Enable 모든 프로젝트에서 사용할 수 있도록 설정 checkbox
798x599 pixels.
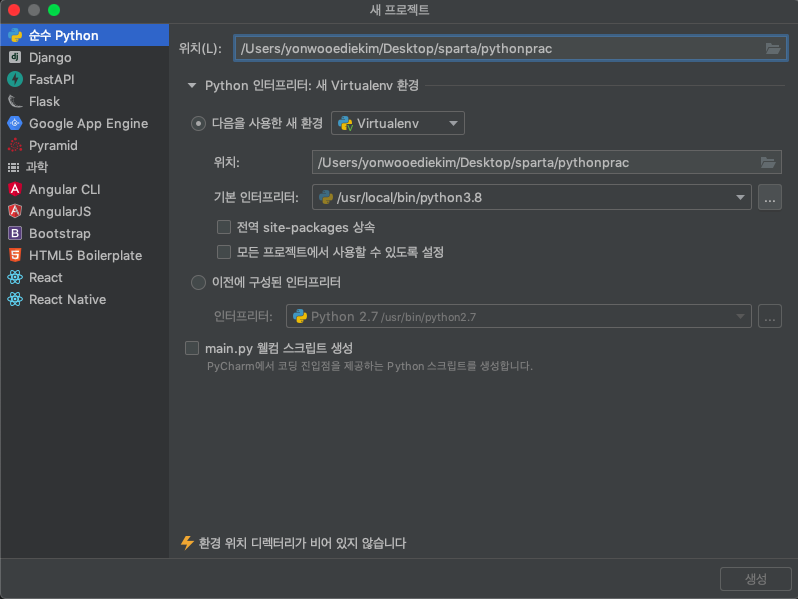(224, 252)
